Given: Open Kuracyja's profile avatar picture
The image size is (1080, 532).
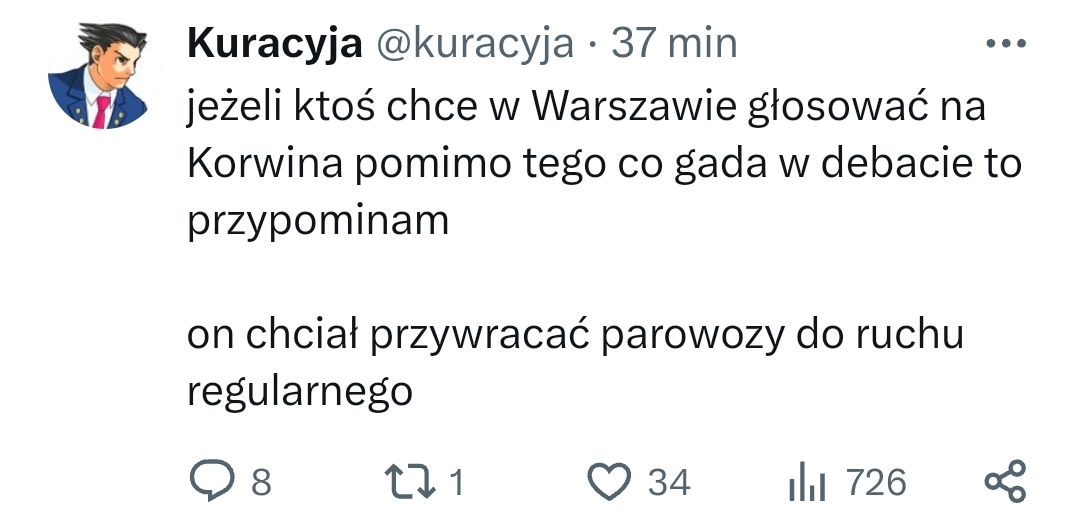Looking at the screenshot, I should pos(97,76).
